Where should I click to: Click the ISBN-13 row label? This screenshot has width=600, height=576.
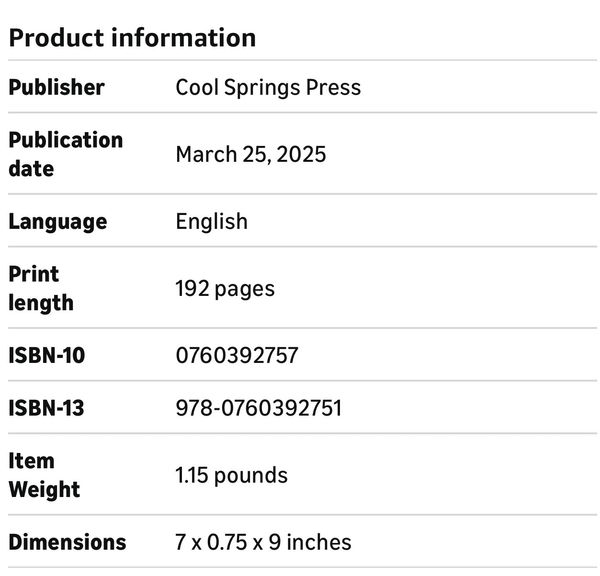[47, 408]
